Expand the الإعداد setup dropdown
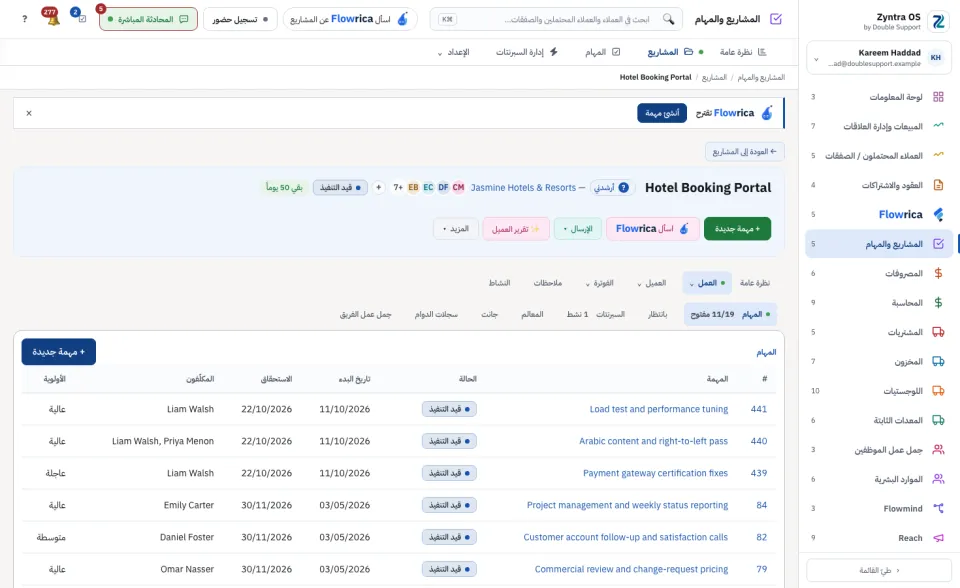This screenshot has width=960, height=588. (453, 53)
